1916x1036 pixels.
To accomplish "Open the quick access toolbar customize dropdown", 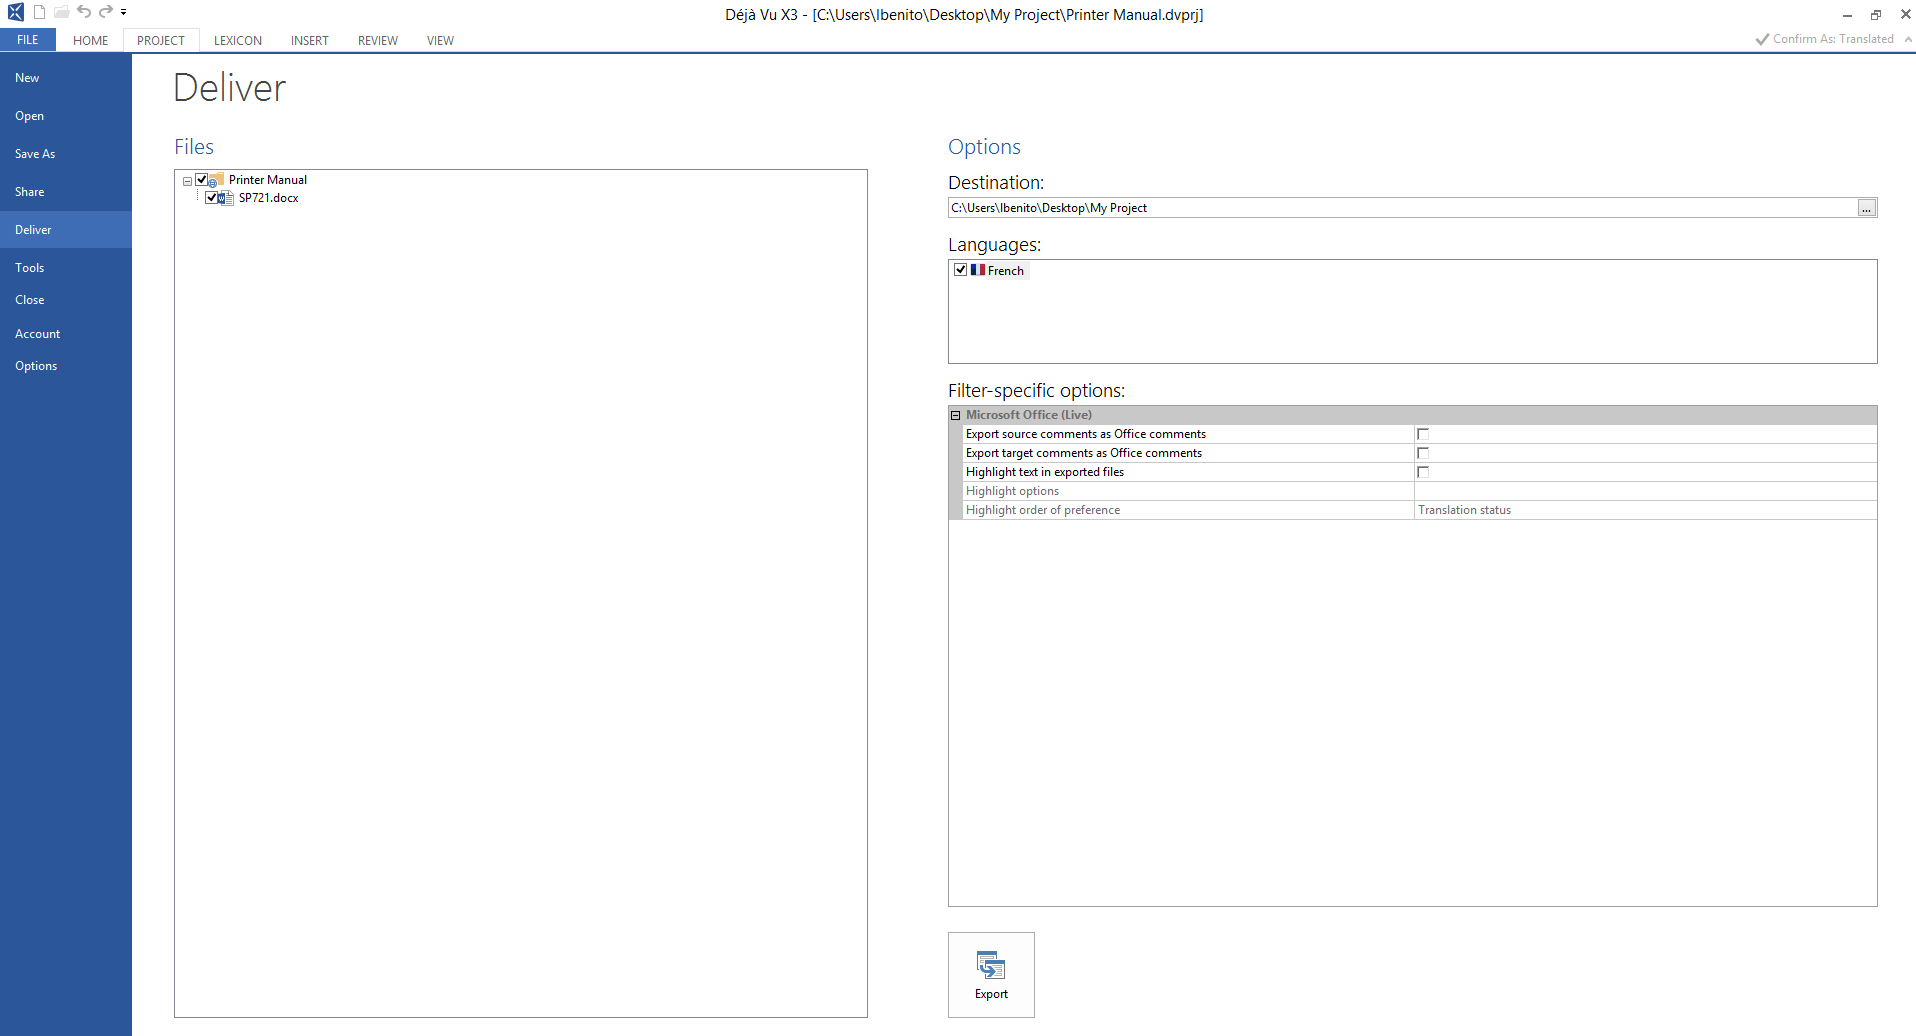I will point(124,13).
